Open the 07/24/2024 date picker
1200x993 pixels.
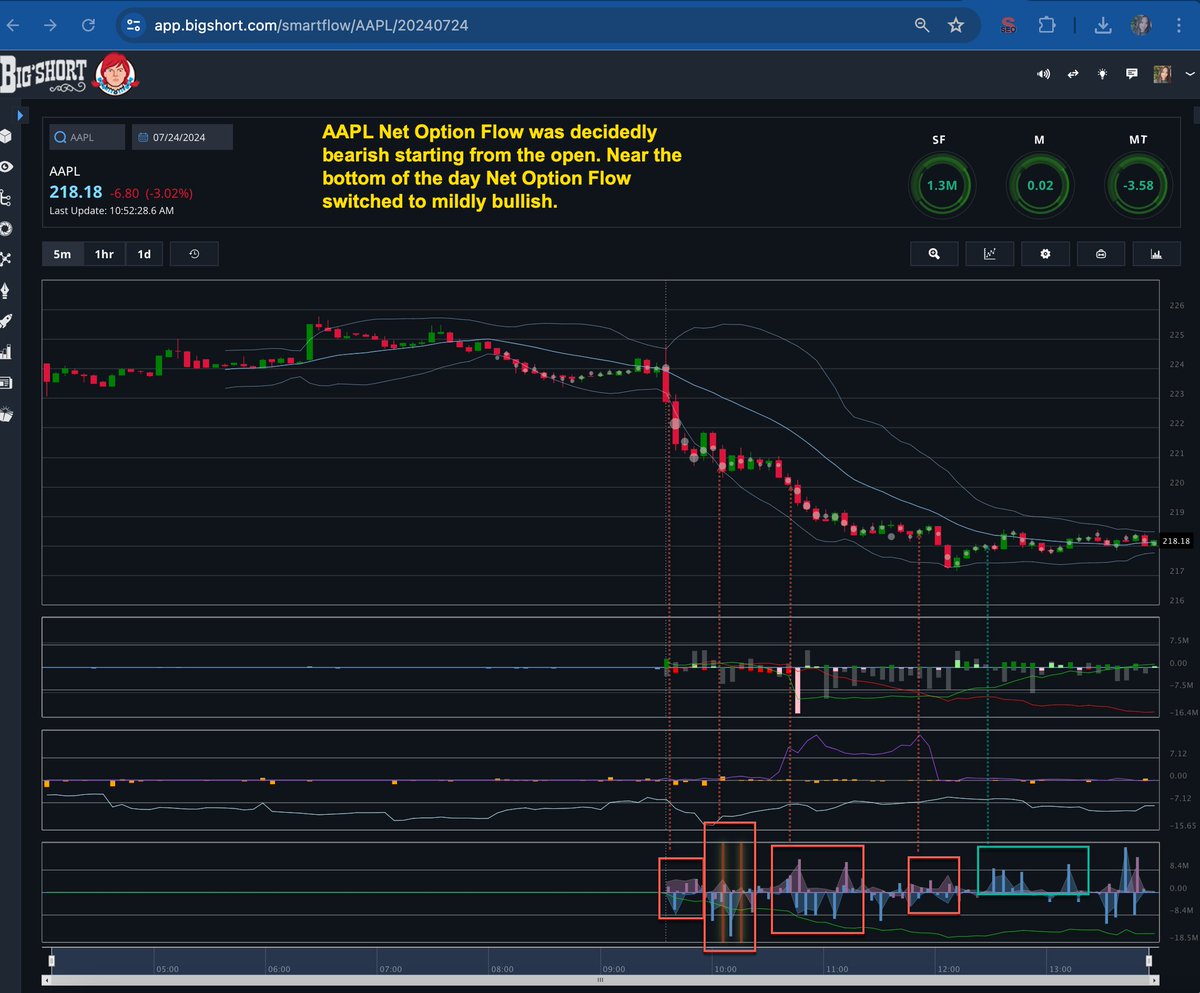[182, 137]
